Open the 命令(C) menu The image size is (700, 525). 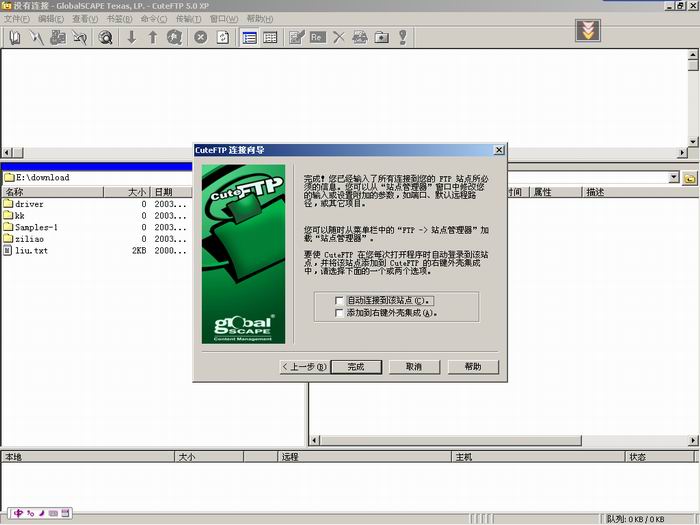coord(154,19)
